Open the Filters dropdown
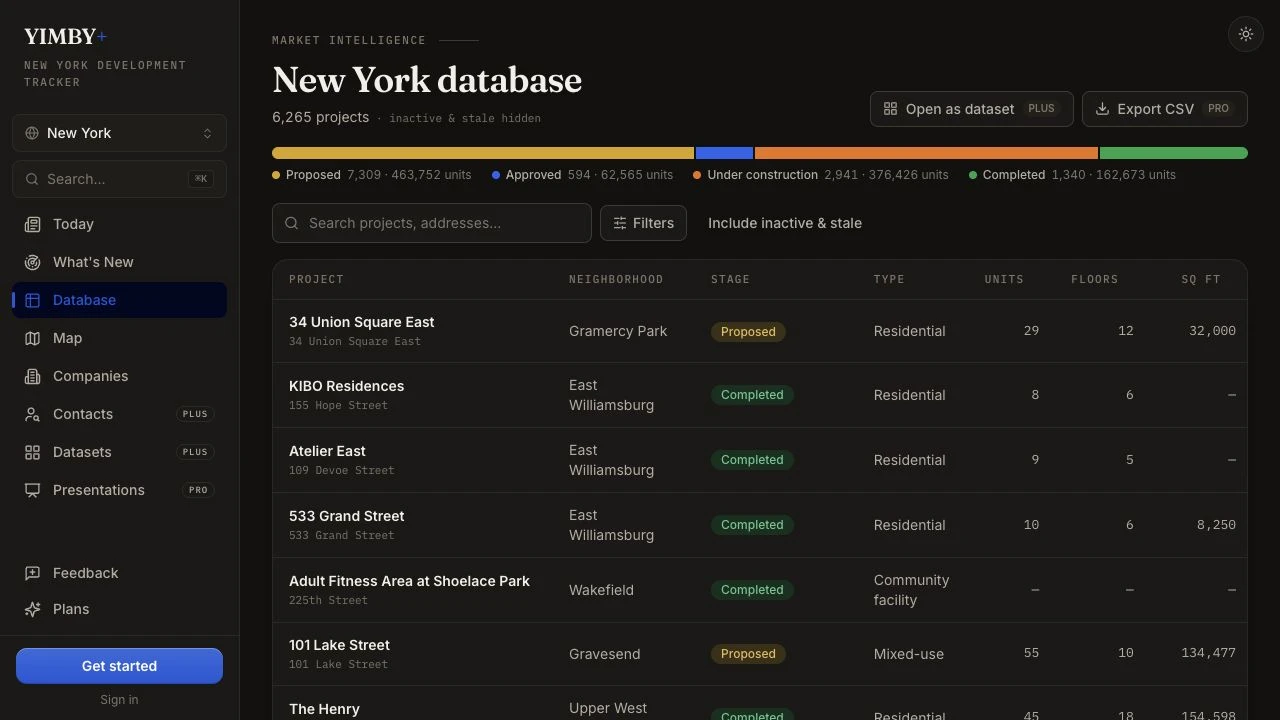The width and height of the screenshot is (1280, 720). (x=643, y=223)
